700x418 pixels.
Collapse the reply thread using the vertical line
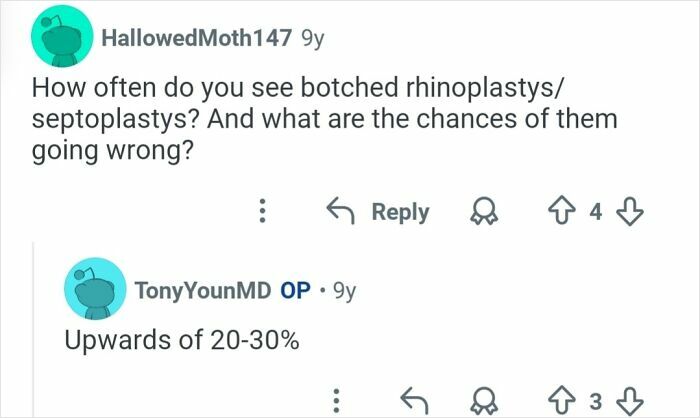33,330
